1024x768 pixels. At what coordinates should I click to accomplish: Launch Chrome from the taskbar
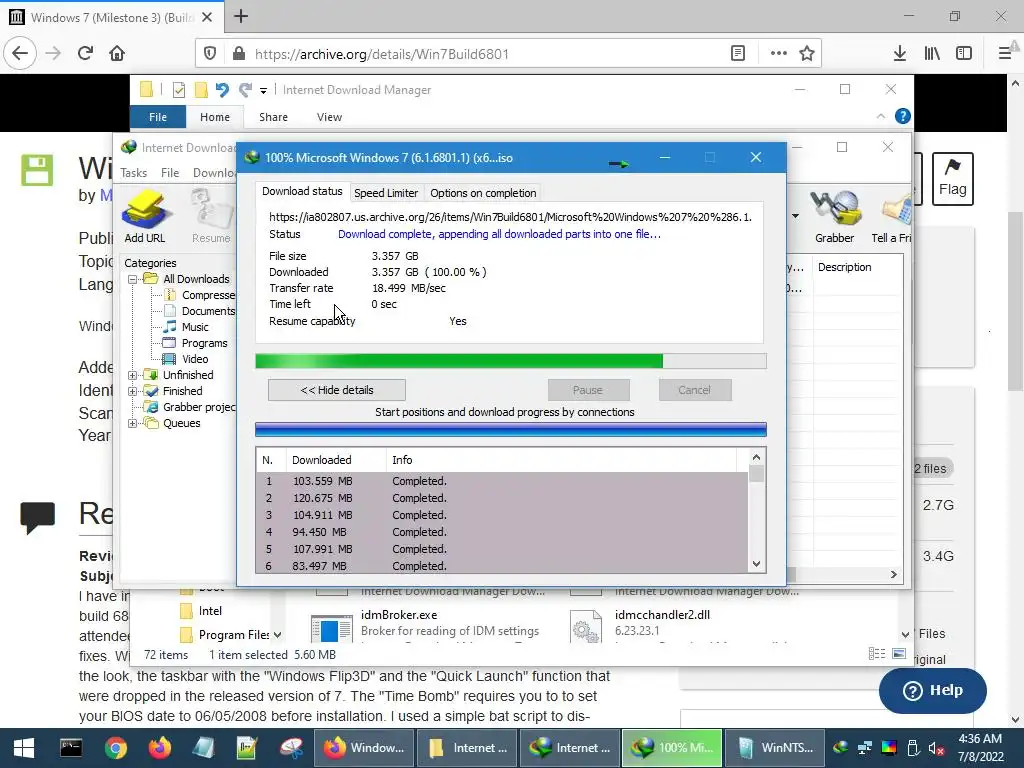(116, 748)
